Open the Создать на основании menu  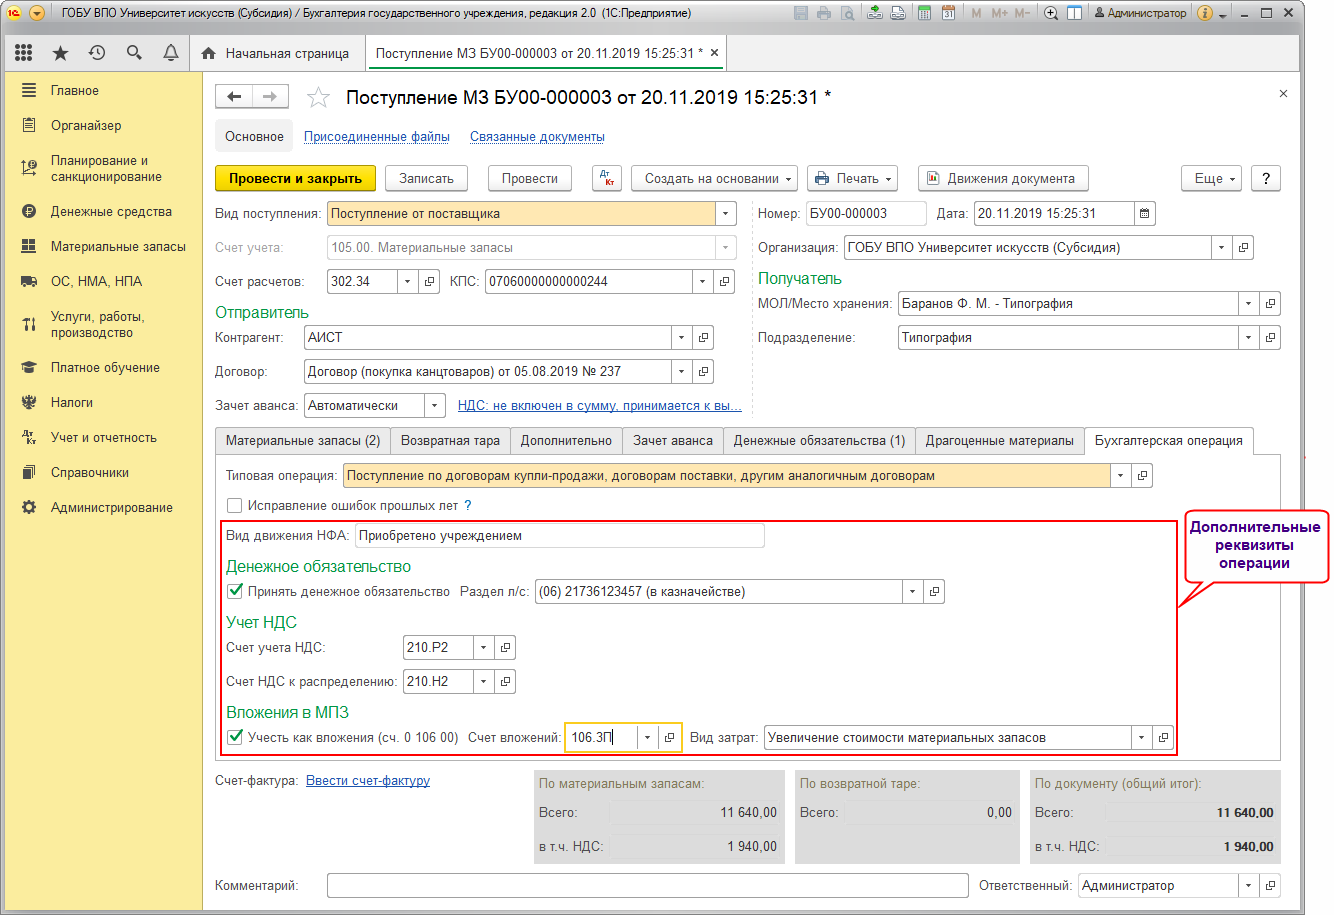(x=714, y=178)
